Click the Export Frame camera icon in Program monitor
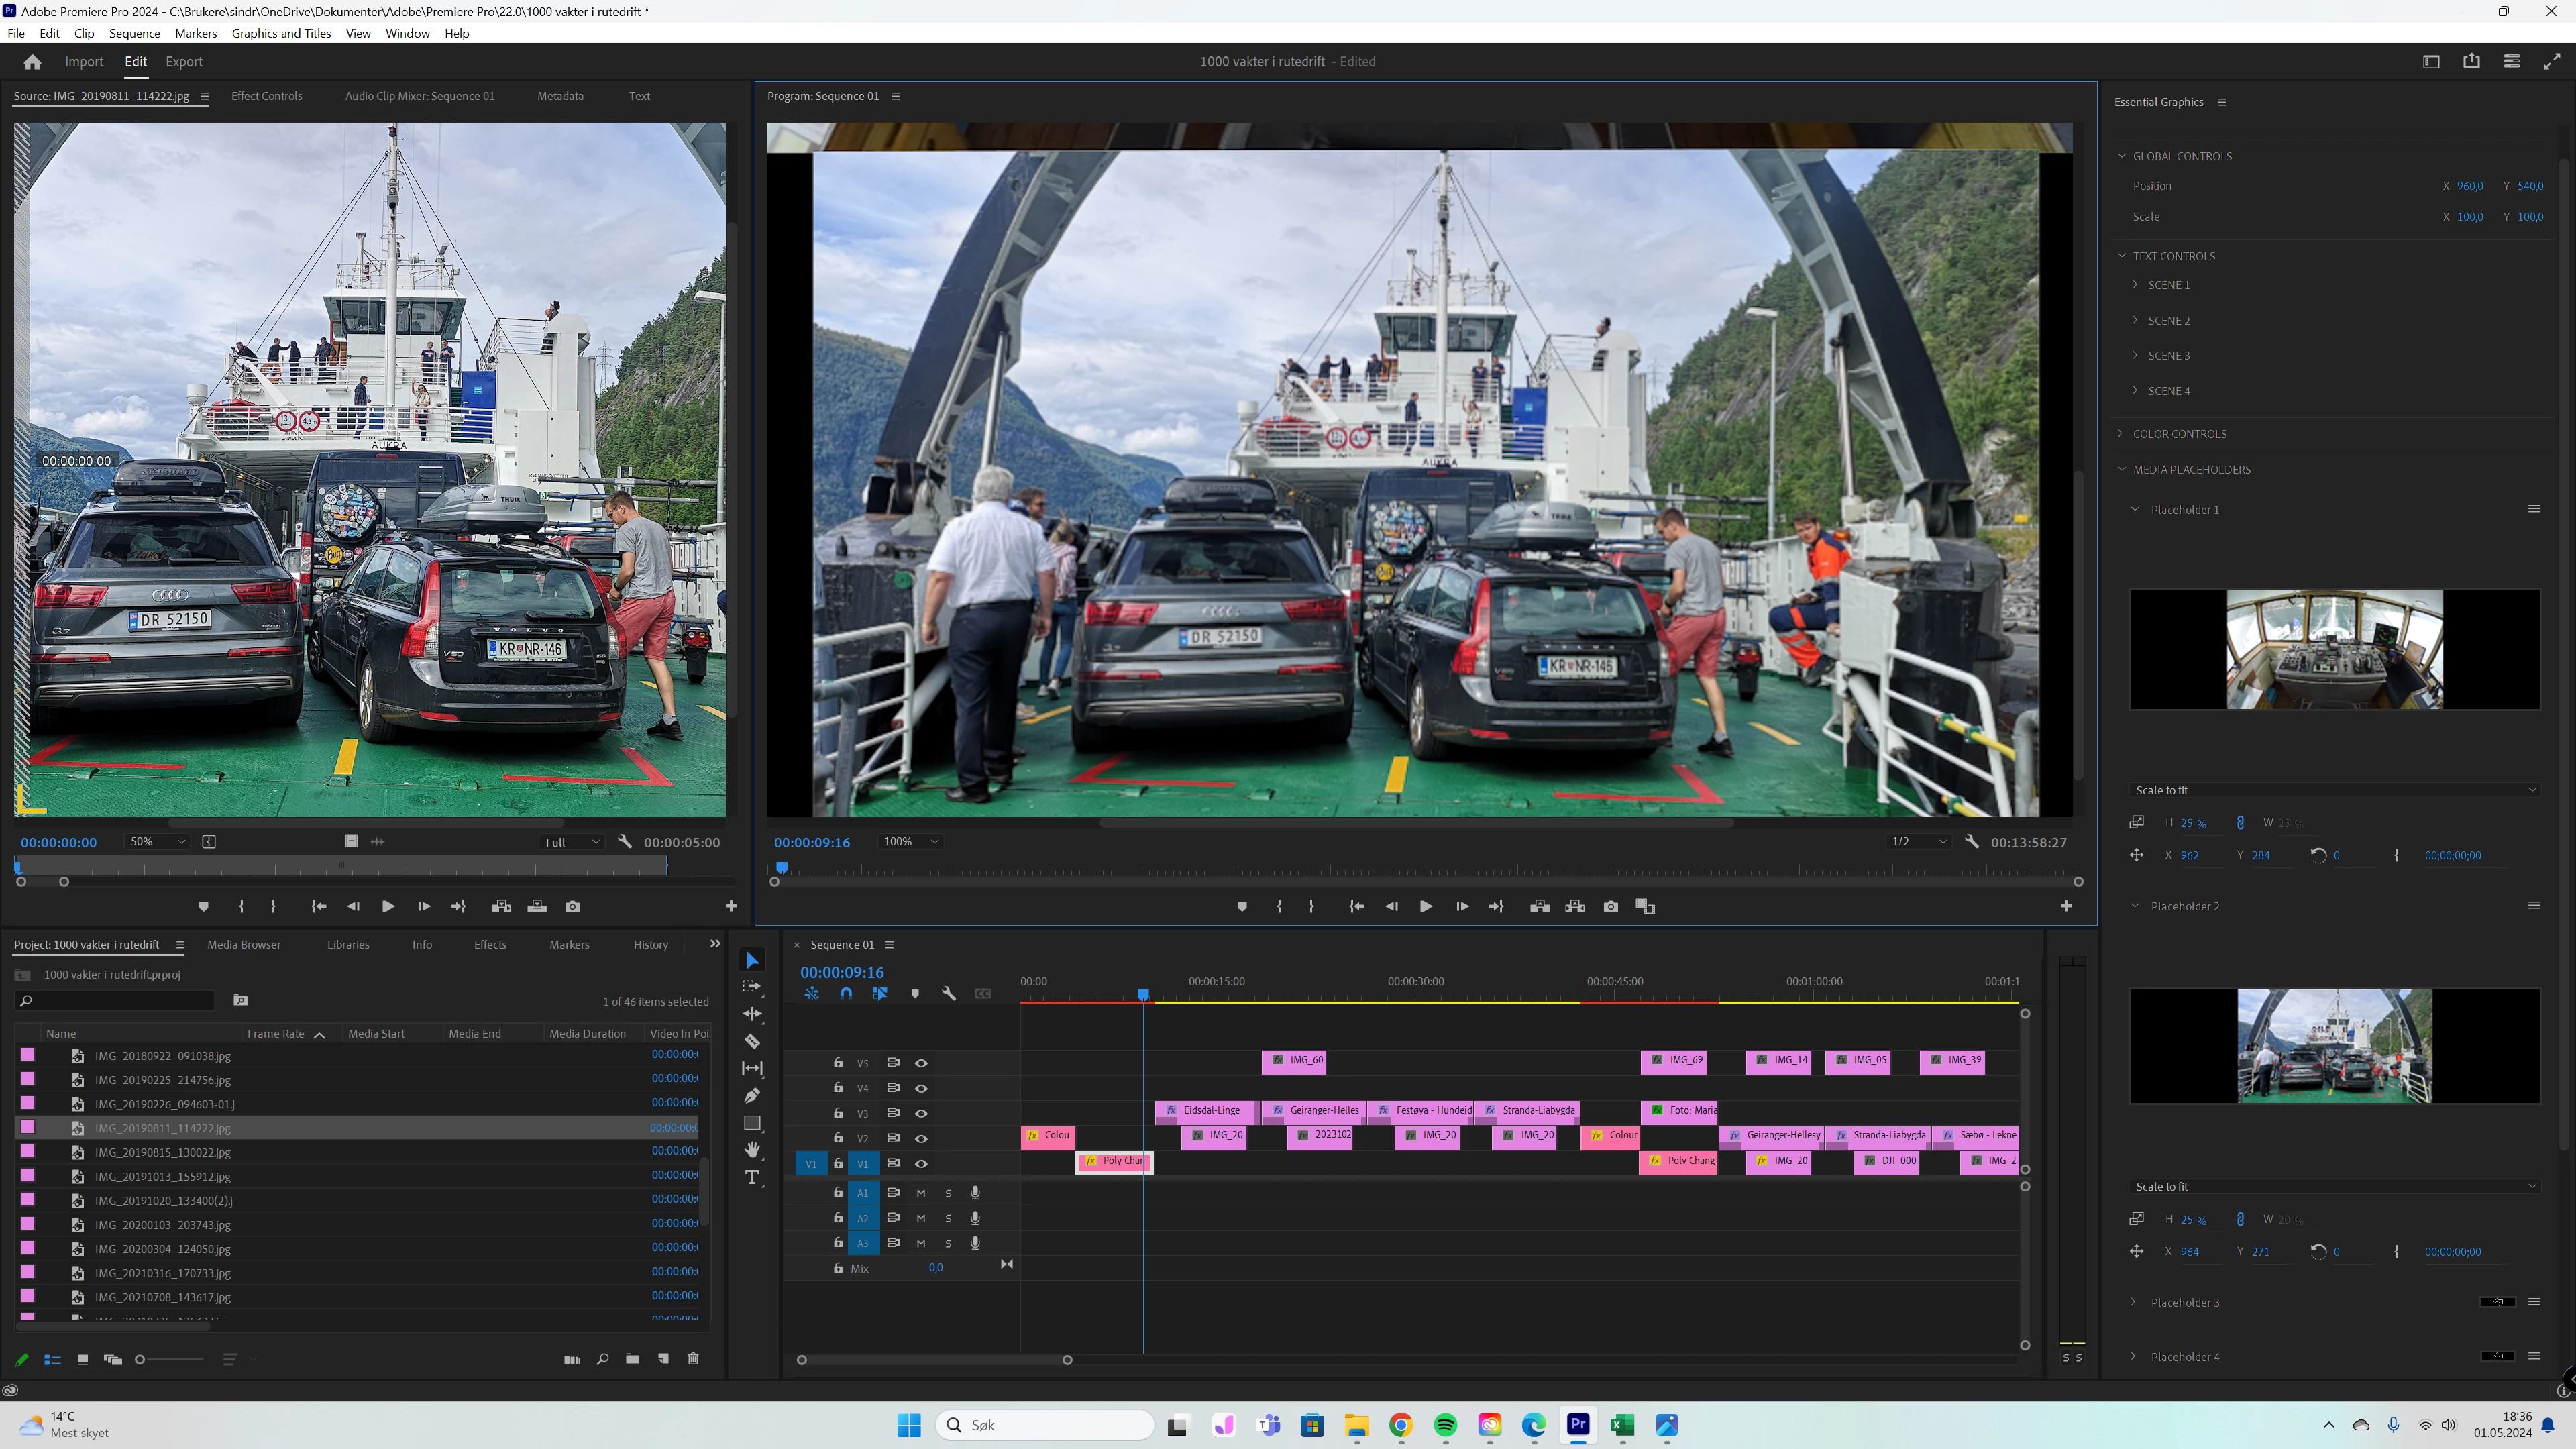The height and width of the screenshot is (1449, 2576). tap(1610, 906)
